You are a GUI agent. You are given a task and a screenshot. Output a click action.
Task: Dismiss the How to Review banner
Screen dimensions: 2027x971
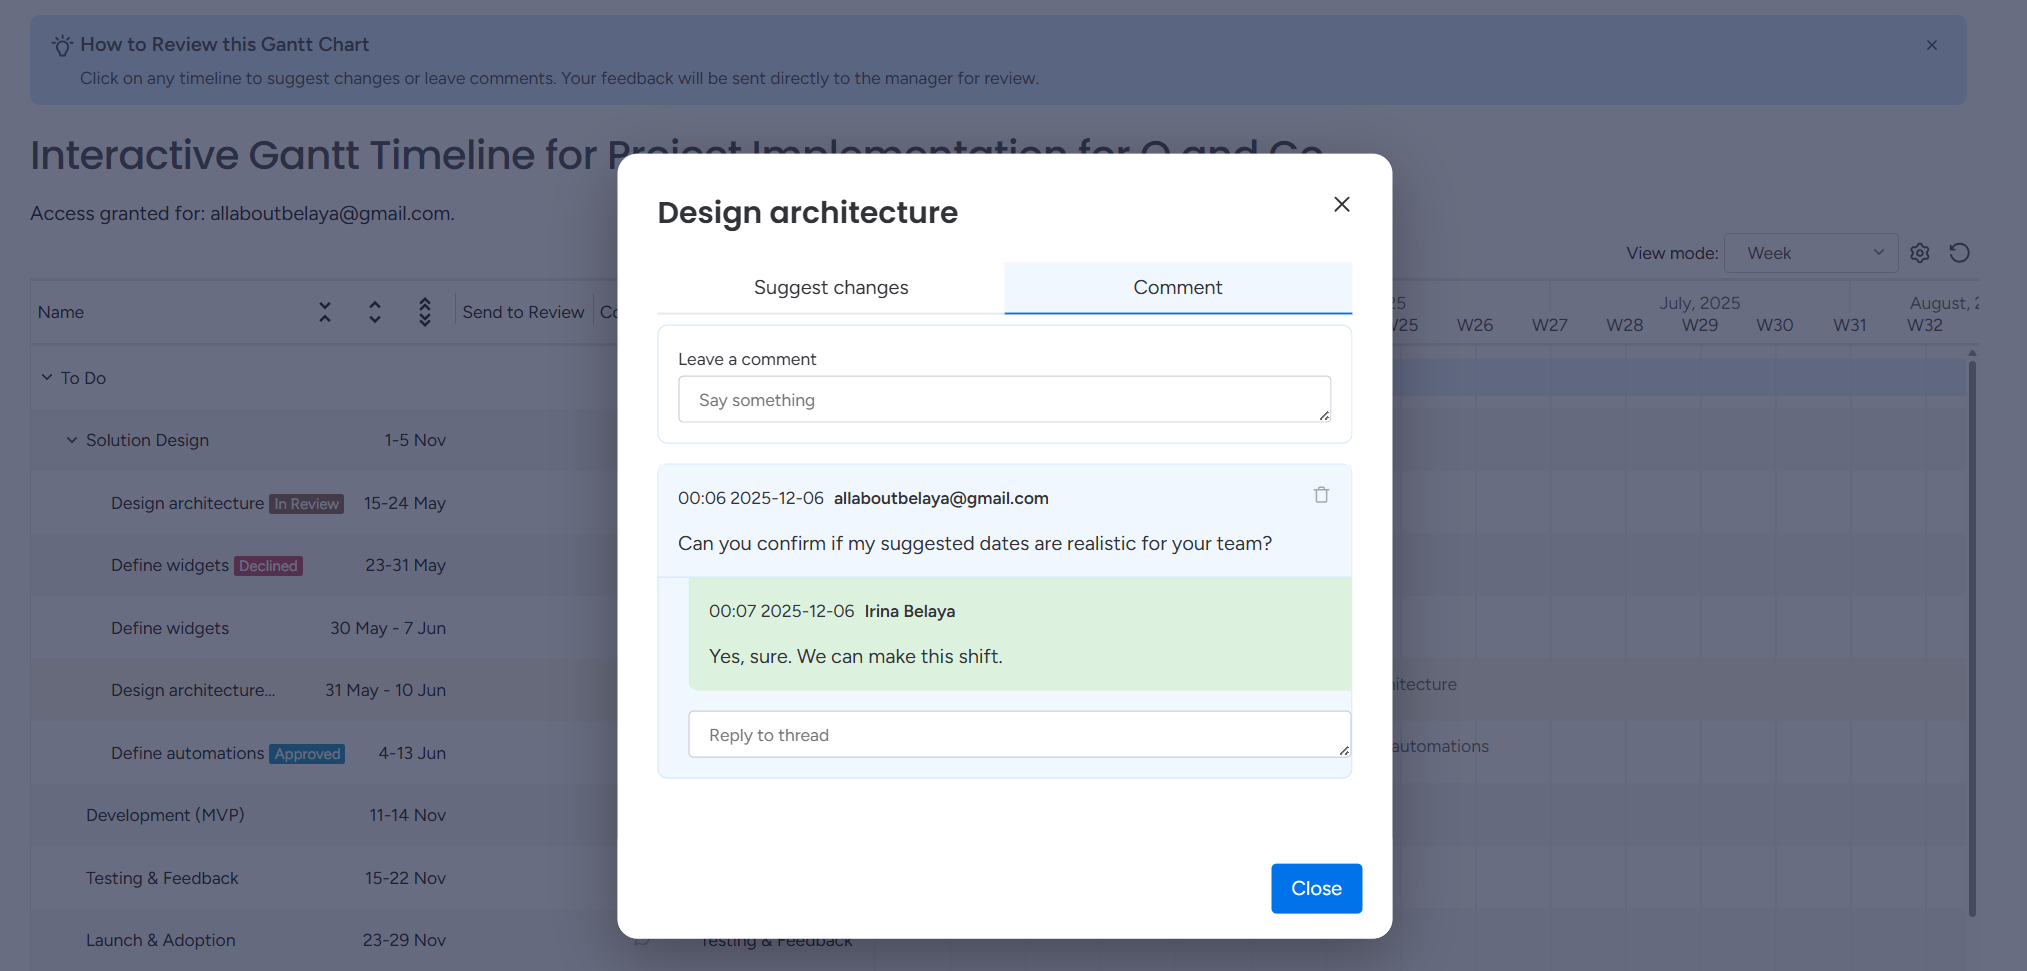coord(1931,45)
